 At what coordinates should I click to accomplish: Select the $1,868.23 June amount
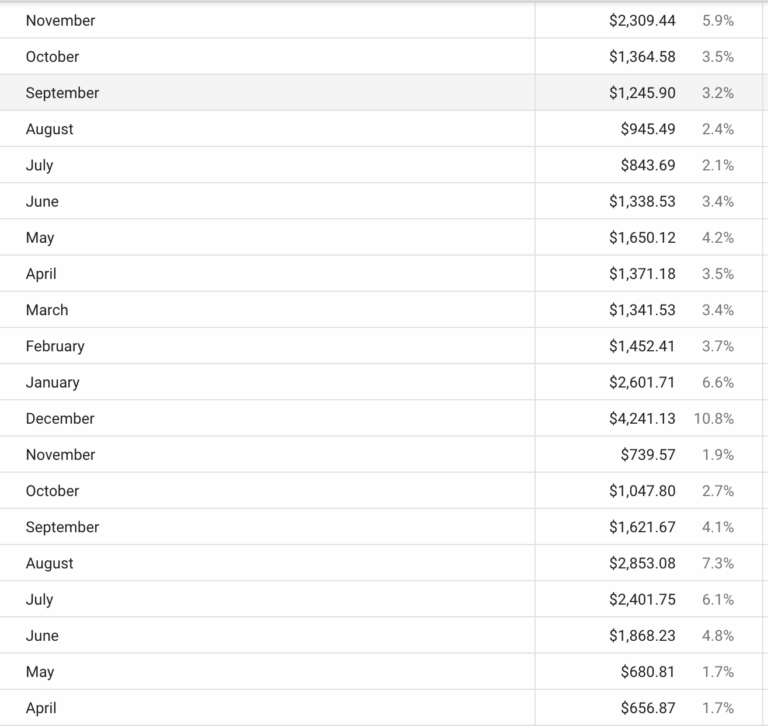642,635
